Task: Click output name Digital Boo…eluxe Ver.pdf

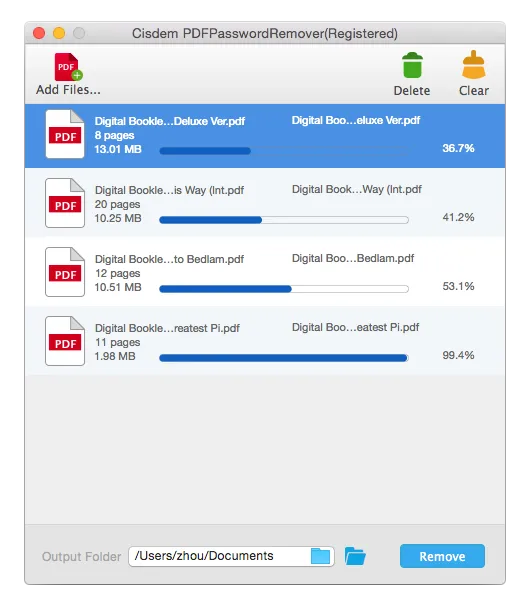Action: pyautogui.click(x=356, y=120)
